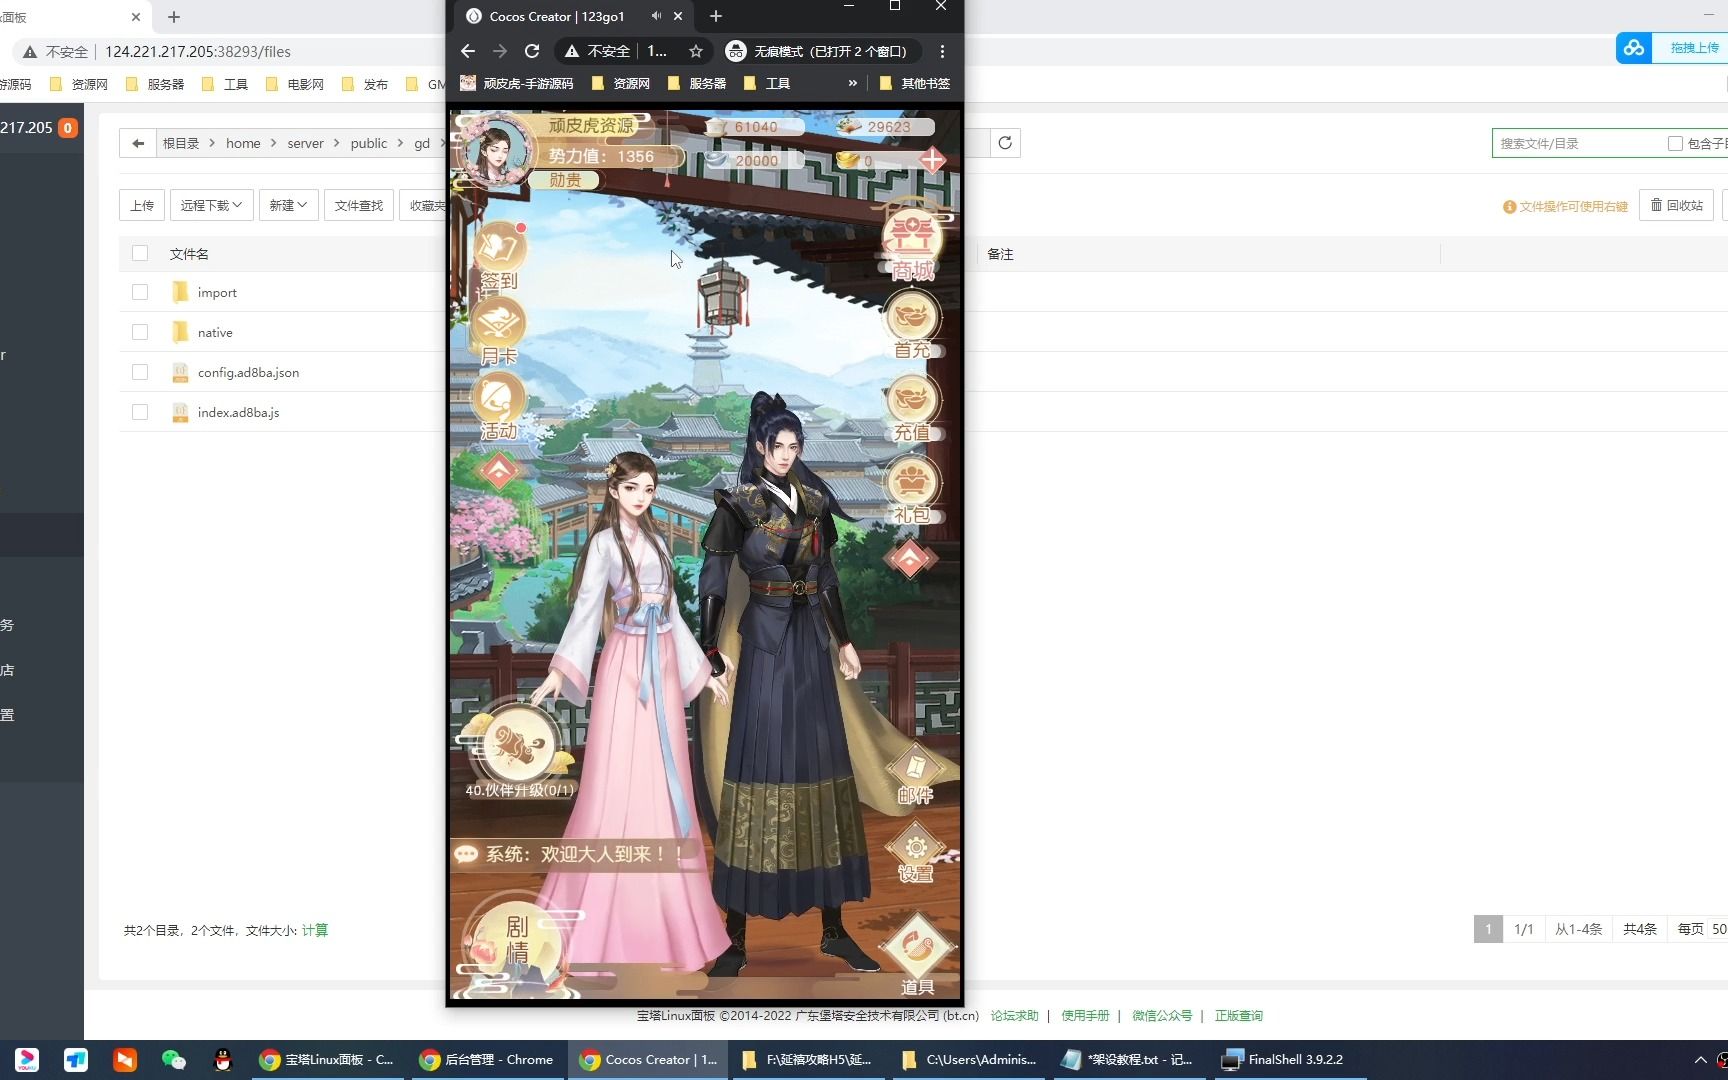Open the native folder row
Screen dimensions: 1728x1080
tap(215, 332)
